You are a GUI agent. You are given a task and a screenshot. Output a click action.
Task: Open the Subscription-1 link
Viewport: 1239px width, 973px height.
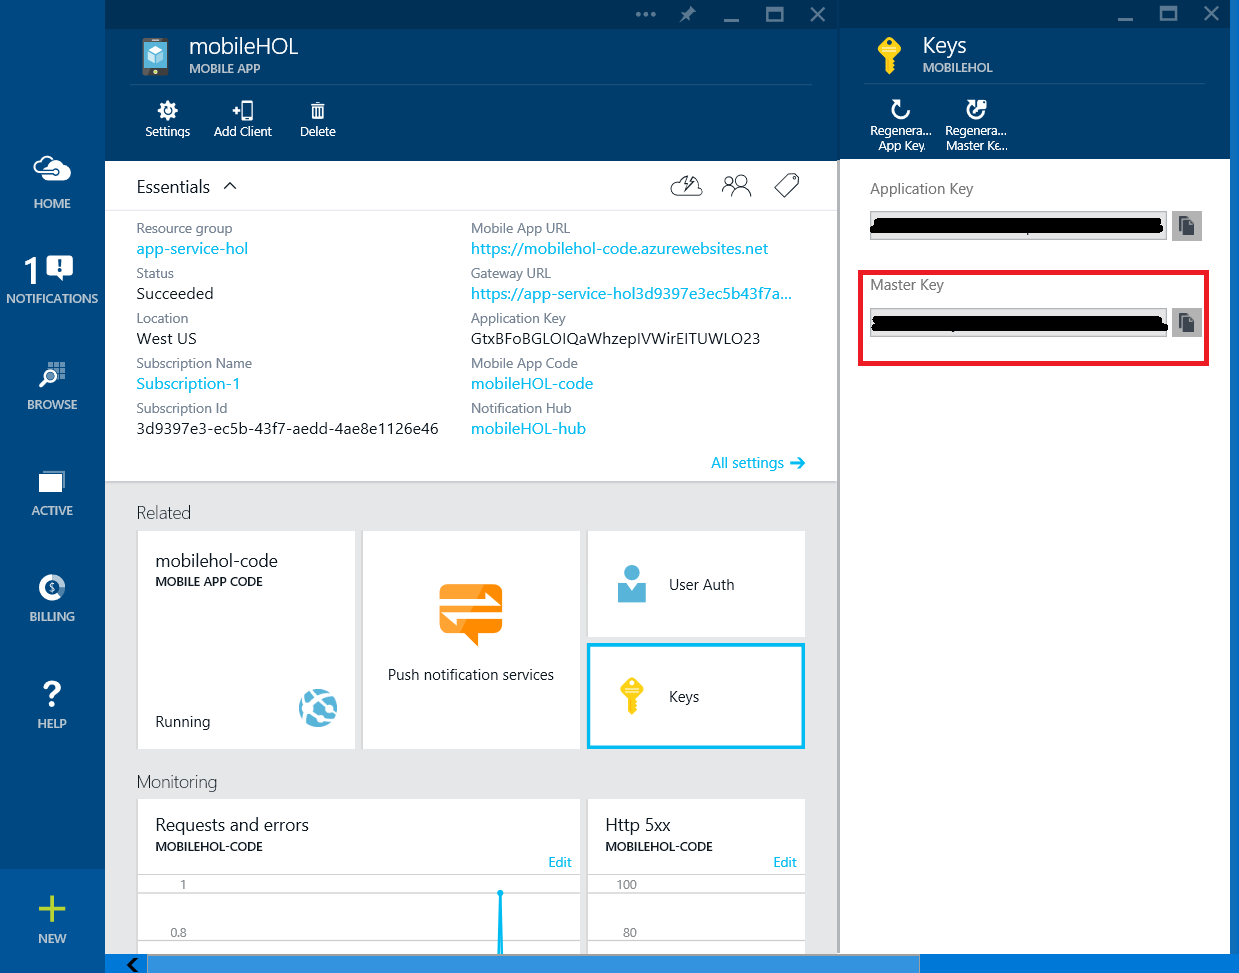coord(188,384)
